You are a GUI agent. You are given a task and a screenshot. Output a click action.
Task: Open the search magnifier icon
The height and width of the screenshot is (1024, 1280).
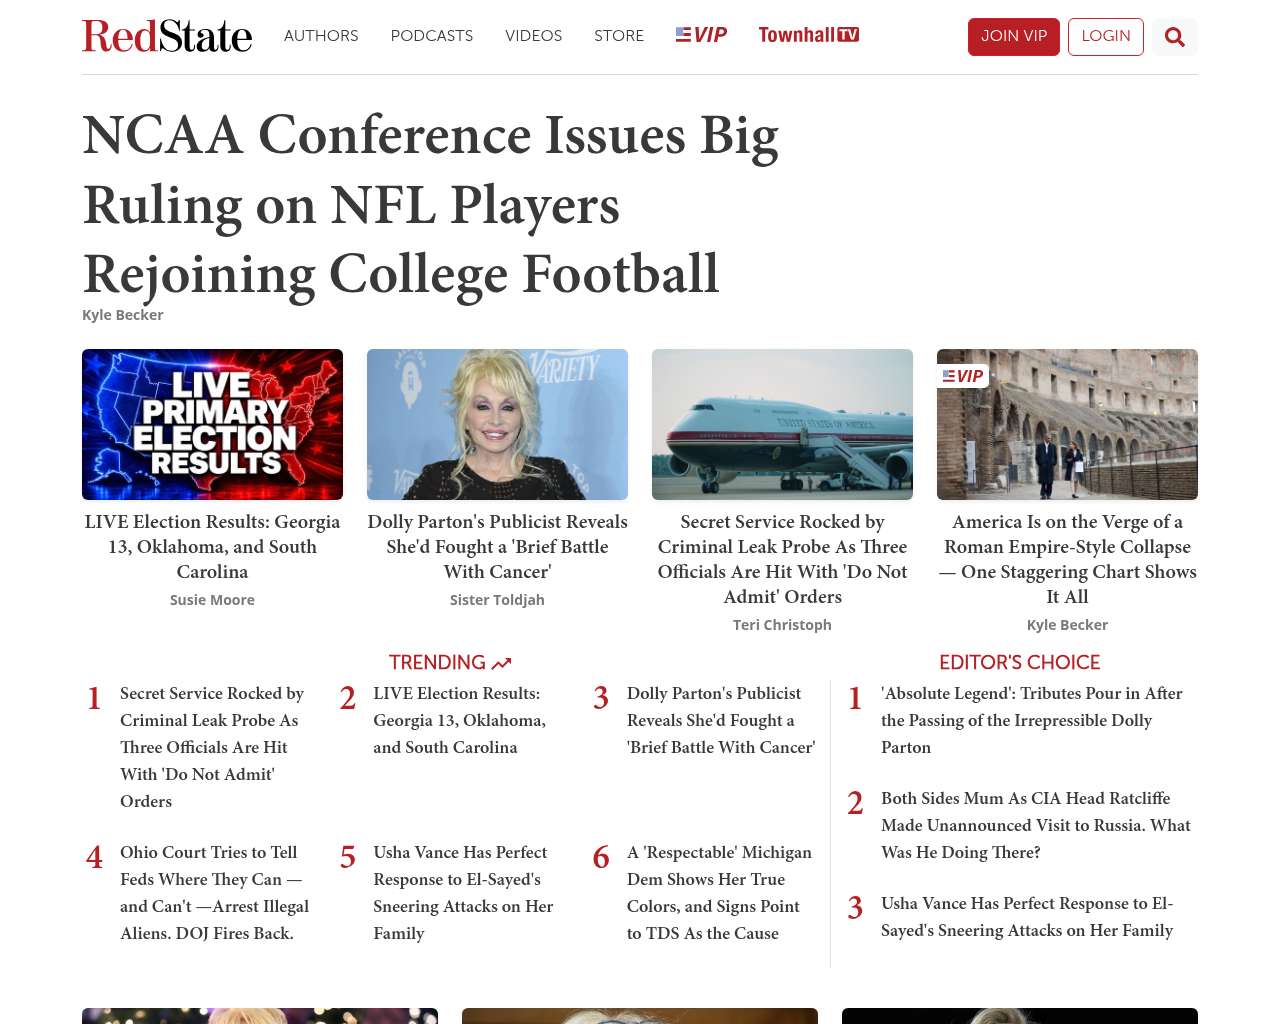(1175, 37)
